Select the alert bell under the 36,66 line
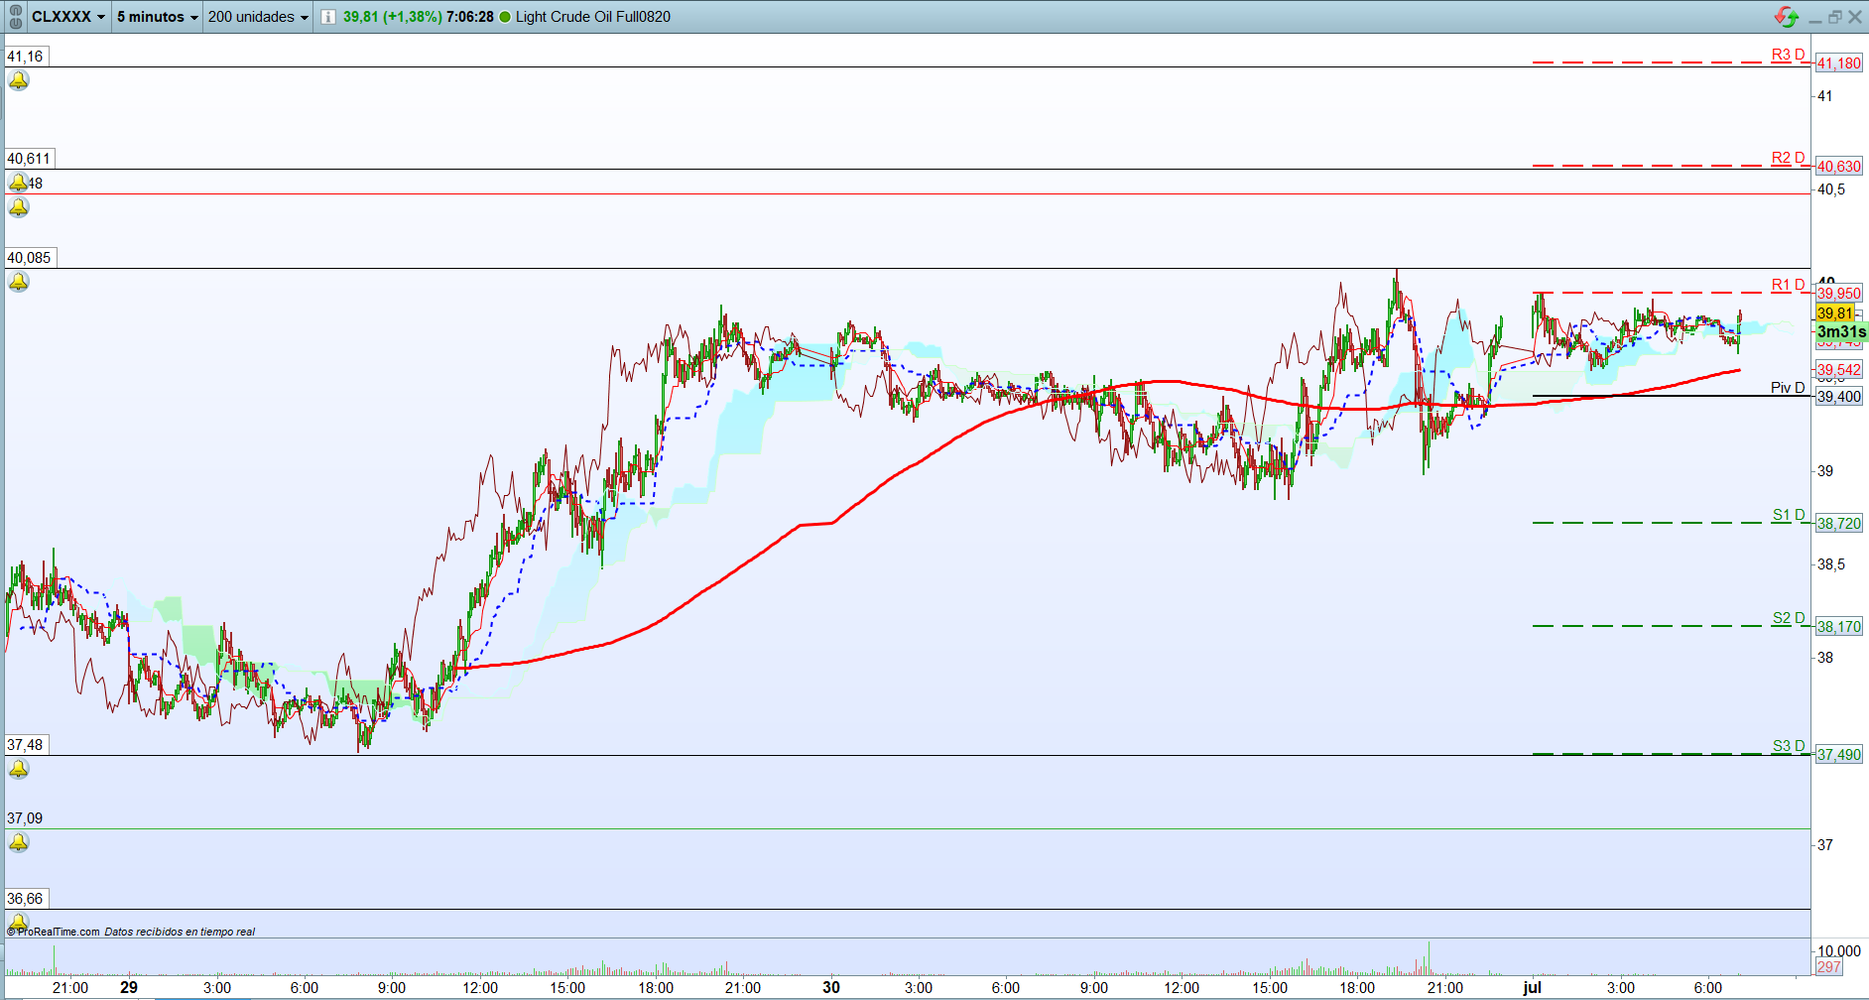 point(19,921)
